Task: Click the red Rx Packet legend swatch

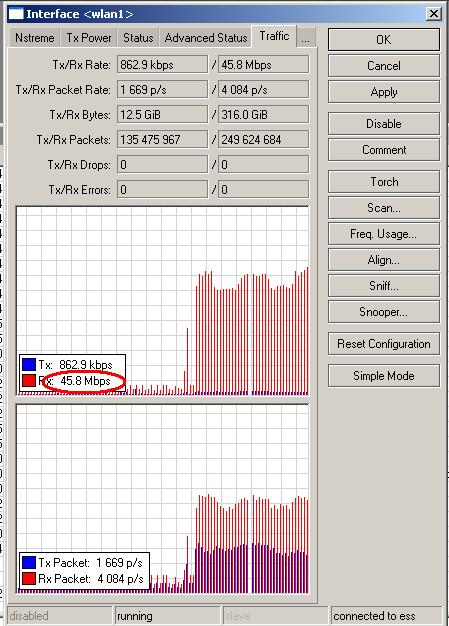Action: (29, 578)
